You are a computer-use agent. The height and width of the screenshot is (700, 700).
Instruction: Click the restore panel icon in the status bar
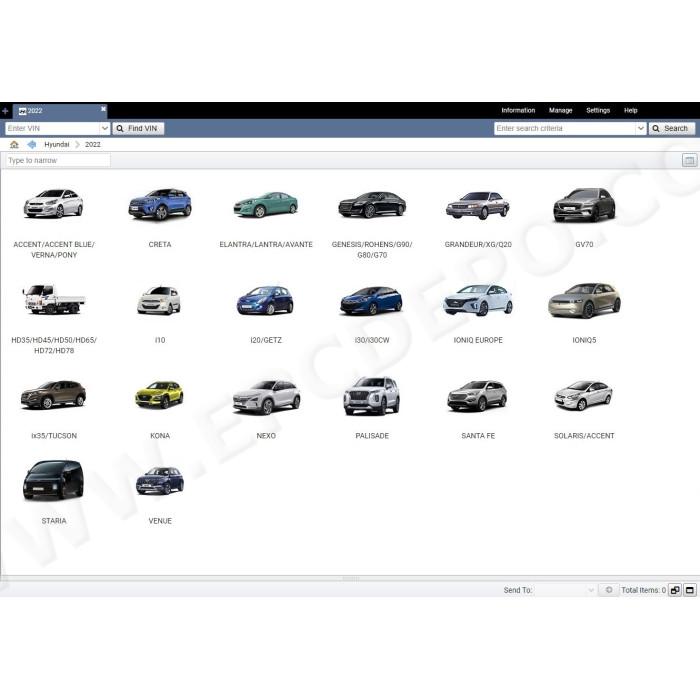[x=675, y=590]
